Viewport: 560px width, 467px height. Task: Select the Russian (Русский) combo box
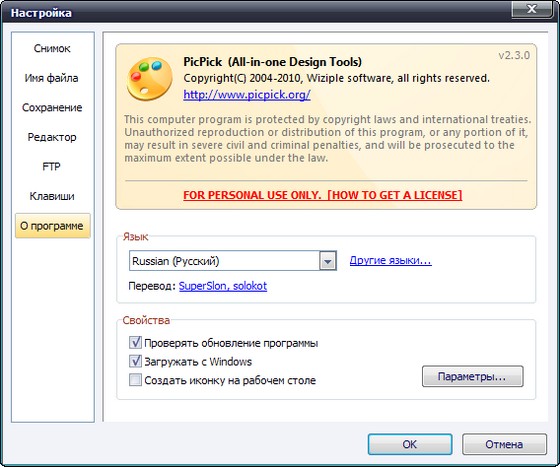(x=232, y=261)
